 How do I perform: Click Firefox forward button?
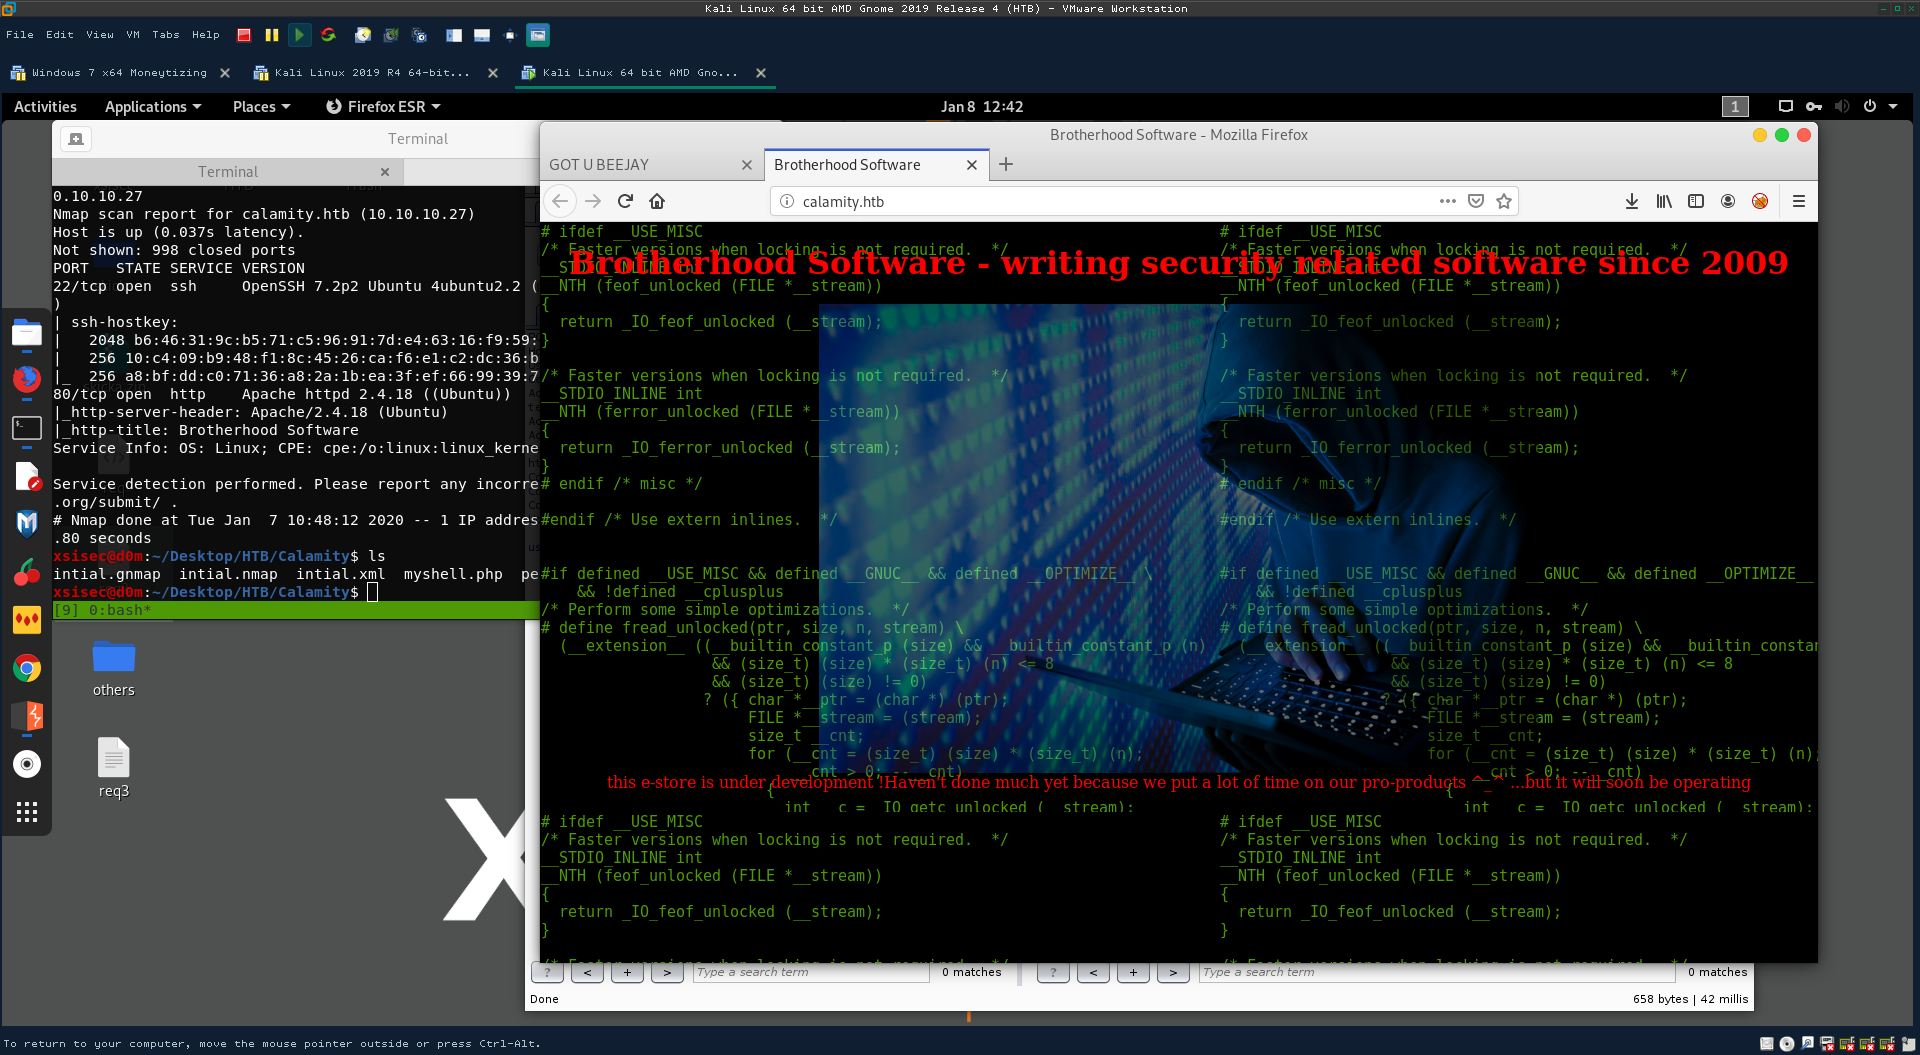(x=593, y=201)
